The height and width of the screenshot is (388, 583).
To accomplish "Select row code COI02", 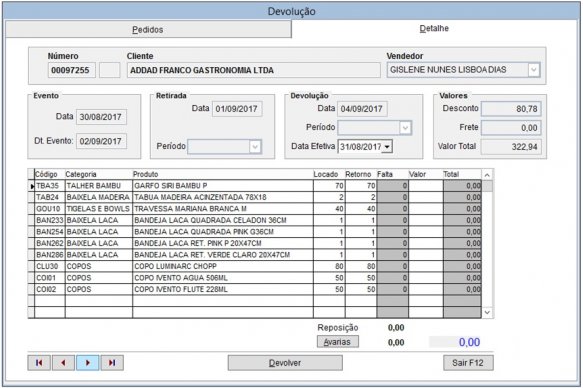I will coord(50,290).
